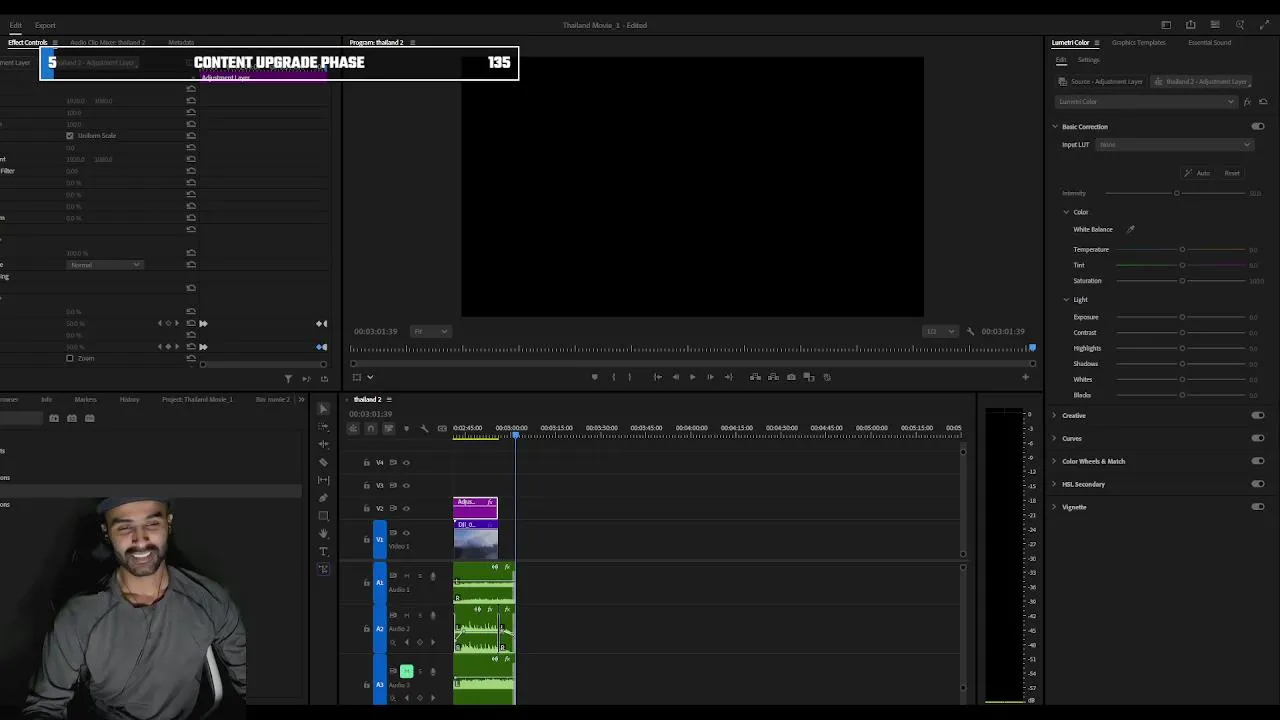Screen dimensions: 1280x720
Task: Click the Export Frame camera icon
Action: 791,377
